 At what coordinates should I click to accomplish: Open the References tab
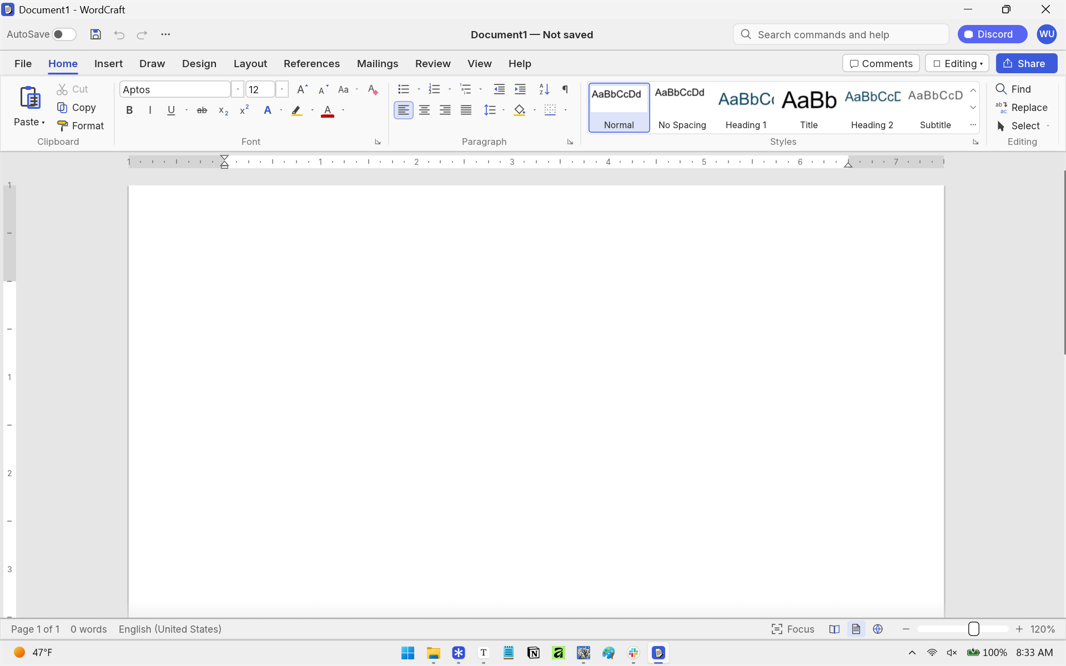click(311, 63)
